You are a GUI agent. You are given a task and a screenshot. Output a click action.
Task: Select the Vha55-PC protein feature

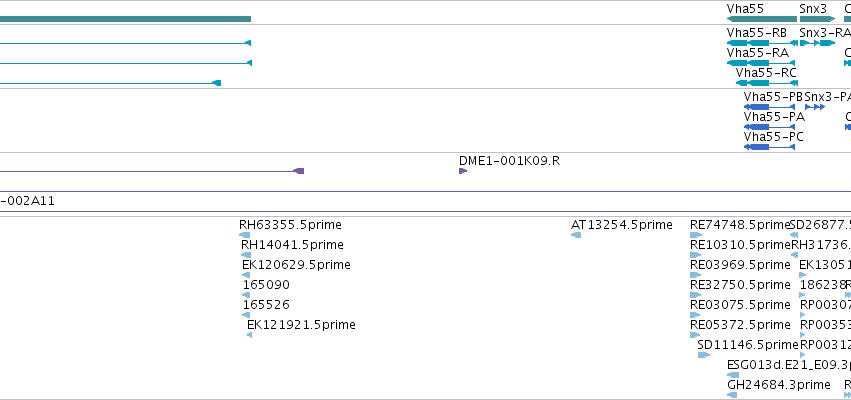pyautogui.click(x=769, y=147)
